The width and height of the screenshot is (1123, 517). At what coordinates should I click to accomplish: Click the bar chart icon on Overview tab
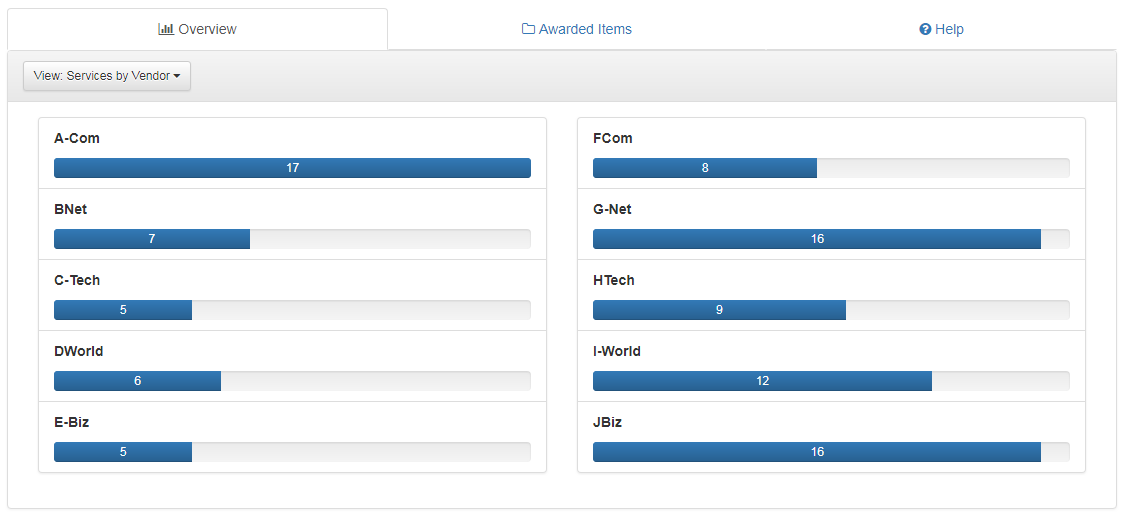coord(166,29)
